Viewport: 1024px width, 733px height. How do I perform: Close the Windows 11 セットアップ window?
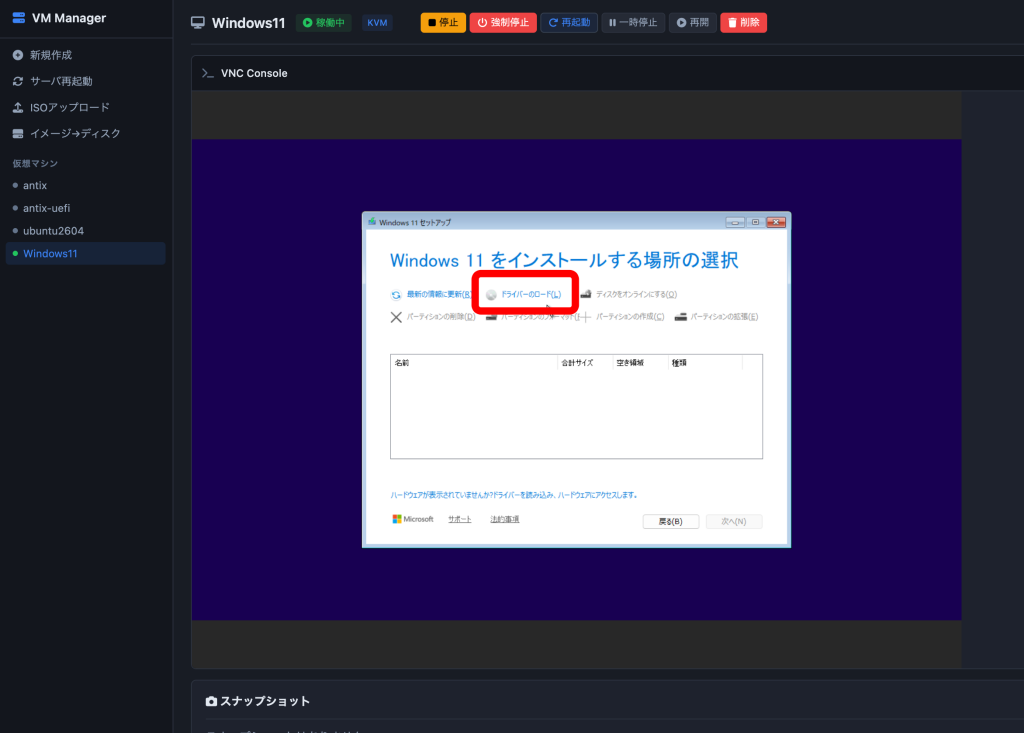776,222
